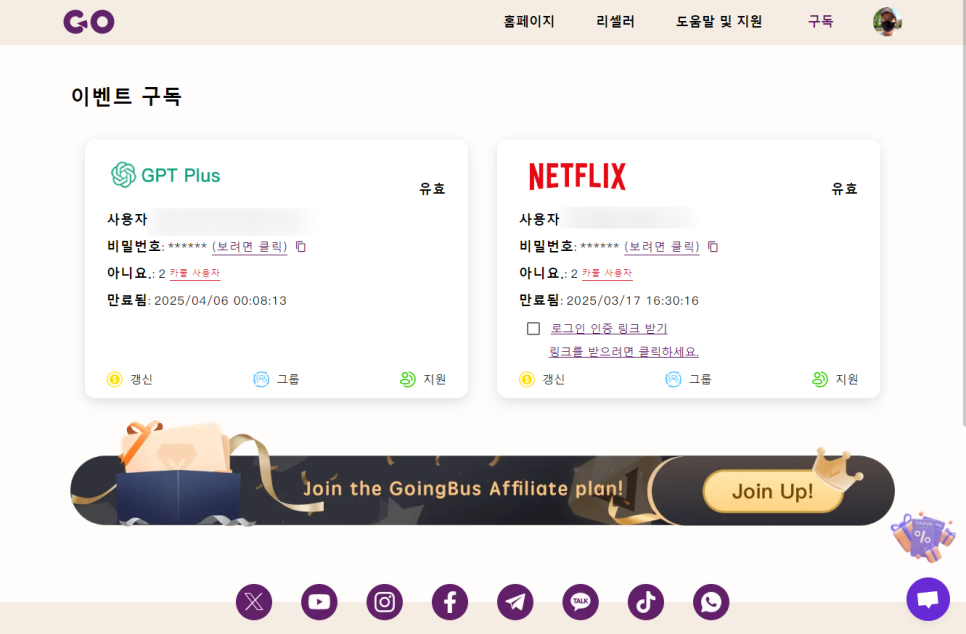The width and height of the screenshot is (966, 634).
Task: Open the 리셀러 menu item
Action: (x=615, y=22)
